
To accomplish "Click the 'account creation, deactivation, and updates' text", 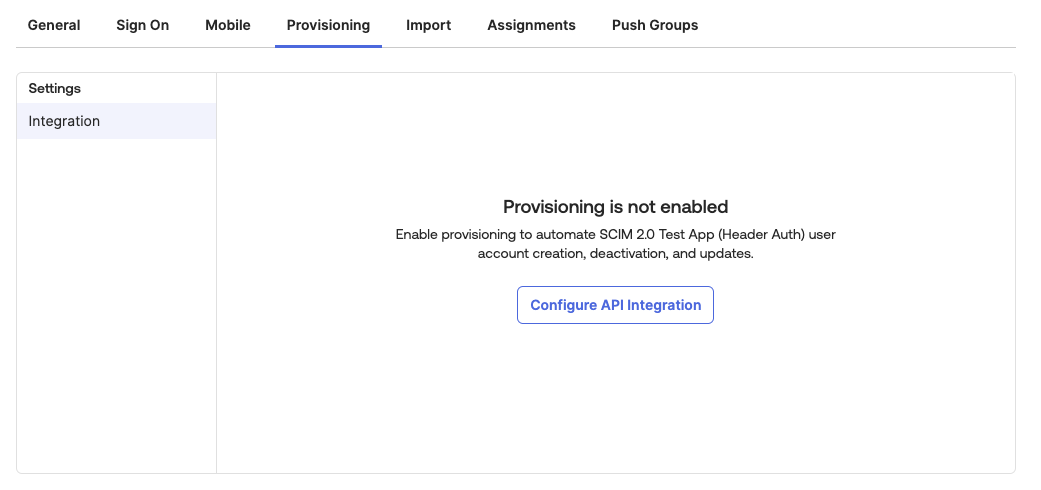I will [615, 254].
